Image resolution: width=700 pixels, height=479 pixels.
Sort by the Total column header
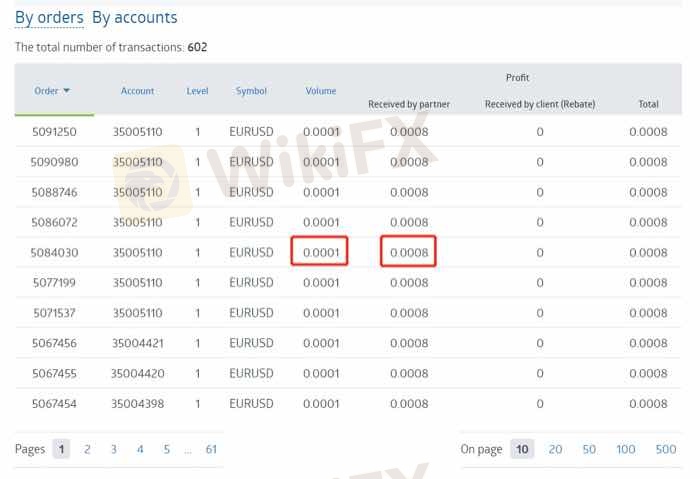pyautogui.click(x=648, y=104)
